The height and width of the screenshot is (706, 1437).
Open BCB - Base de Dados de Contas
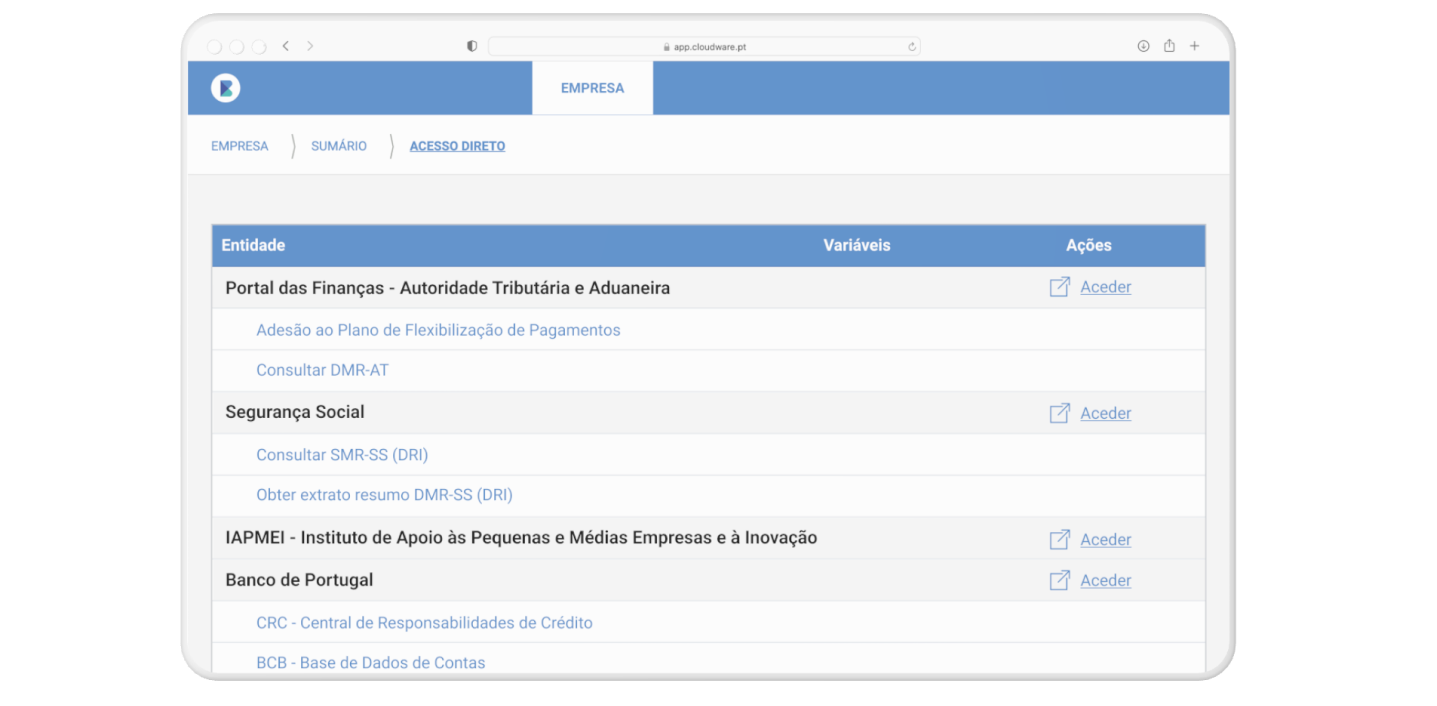(x=370, y=663)
